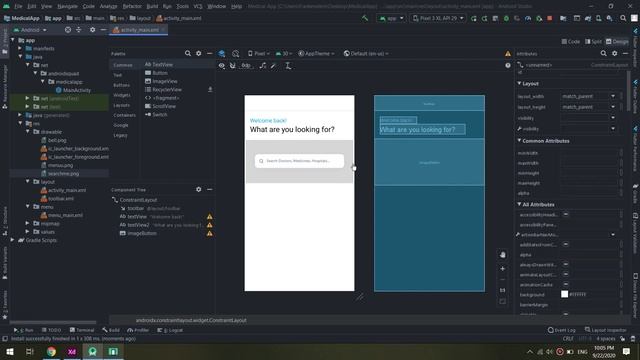The height and width of the screenshot is (360, 640).
Task: Search the Palette panel
Action: [188, 53]
